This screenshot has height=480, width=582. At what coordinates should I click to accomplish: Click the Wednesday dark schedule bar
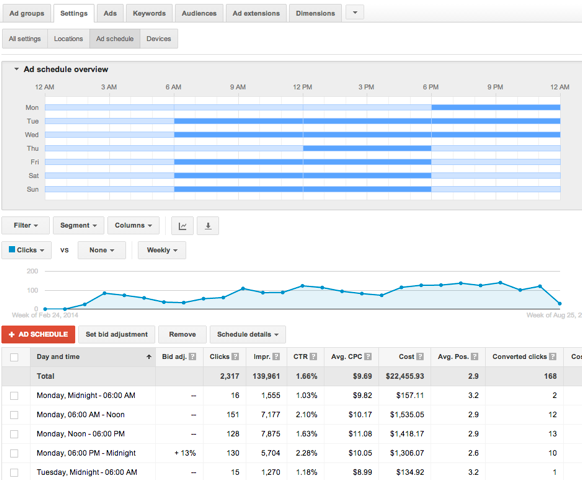click(x=367, y=134)
